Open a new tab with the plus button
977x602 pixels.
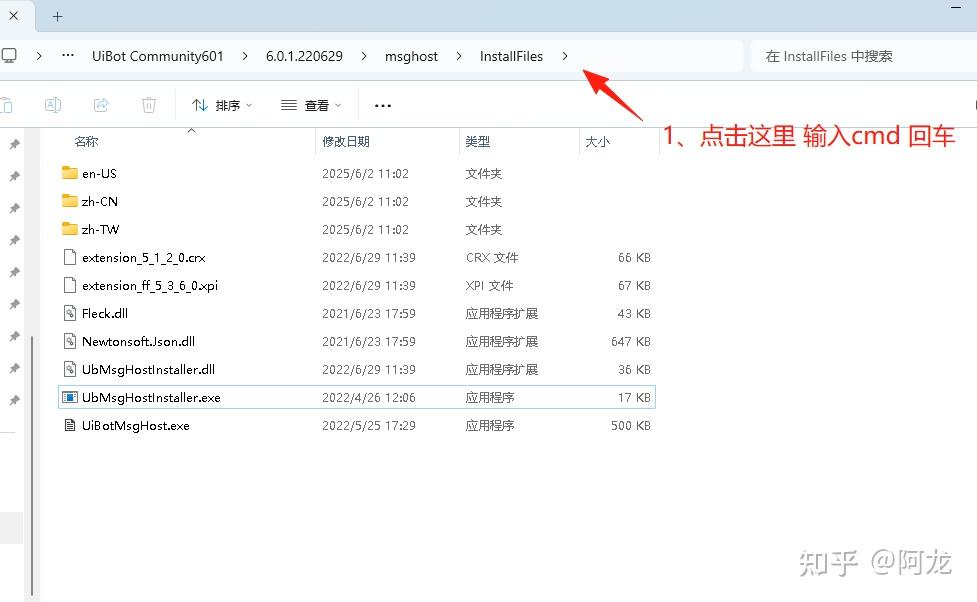(x=57, y=16)
